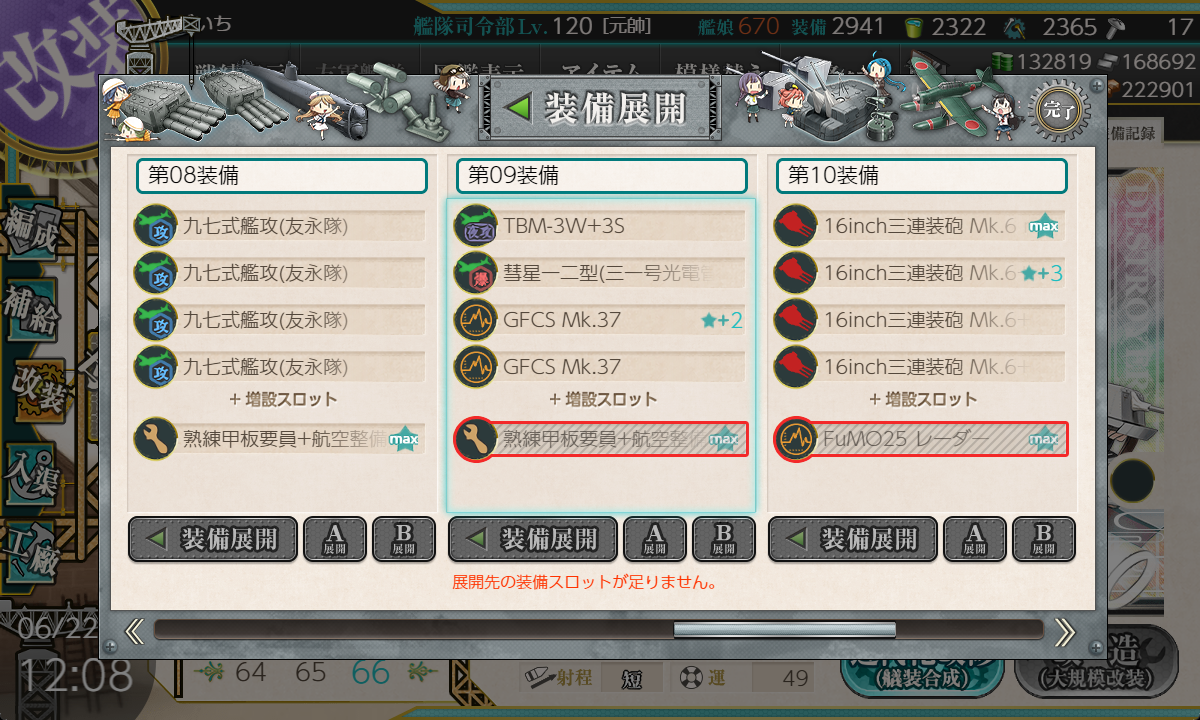1200x720 pixels.
Task: Click the B展開 button under 第10装備
Action: tap(1044, 539)
